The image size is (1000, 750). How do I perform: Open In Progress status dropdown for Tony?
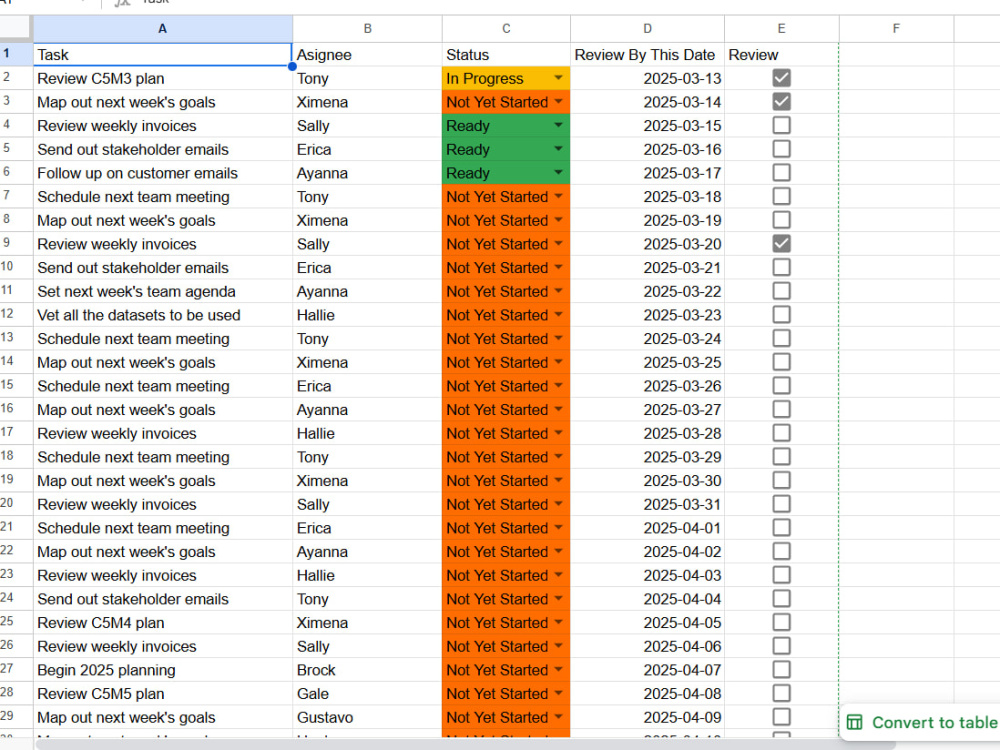click(558, 78)
